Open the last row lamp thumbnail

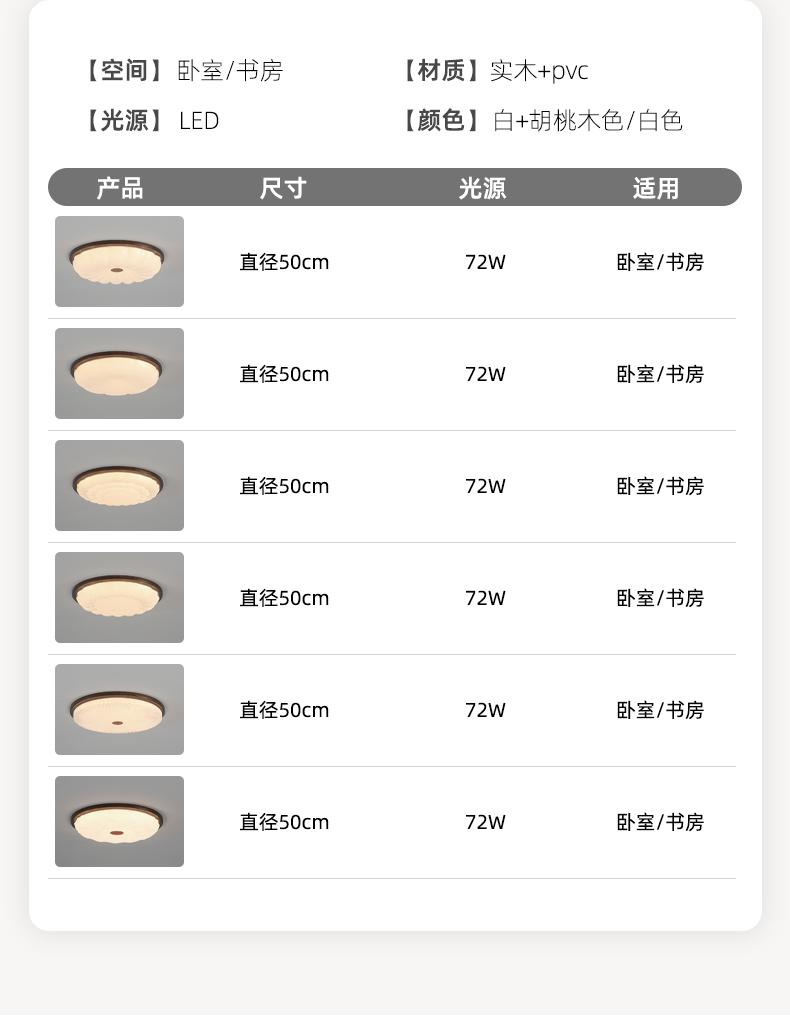pos(119,821)
